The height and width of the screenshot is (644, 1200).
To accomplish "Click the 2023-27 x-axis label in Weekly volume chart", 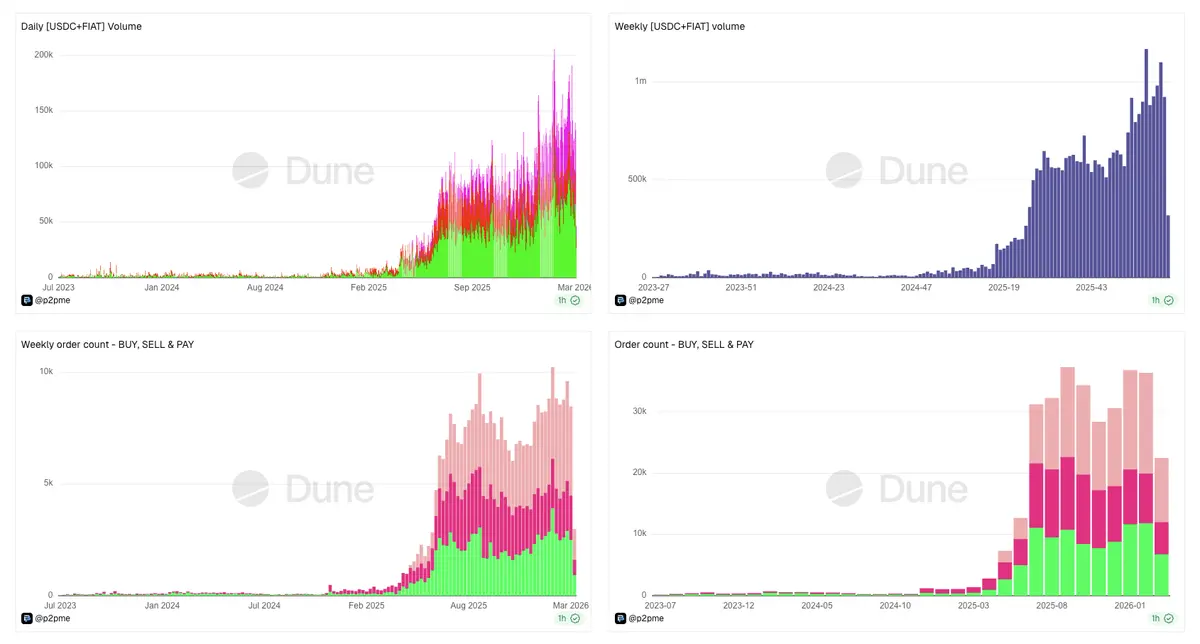I will click(x=656, y=287).
